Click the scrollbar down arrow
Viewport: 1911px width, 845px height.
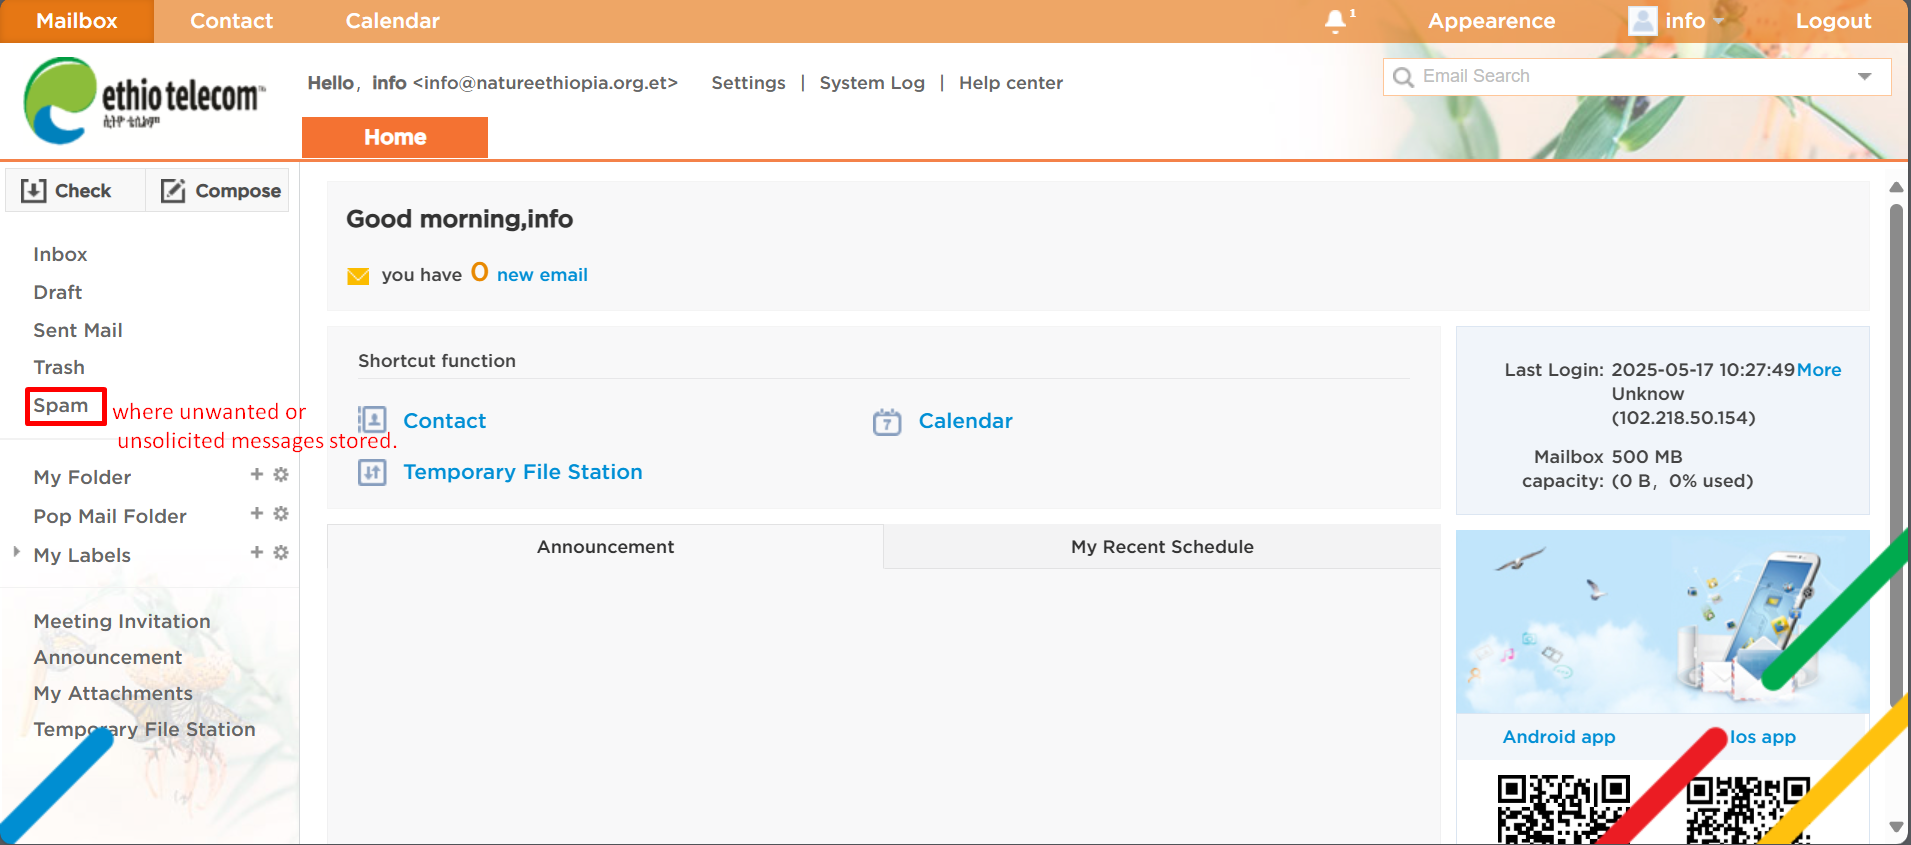(x=1896, y=826)
